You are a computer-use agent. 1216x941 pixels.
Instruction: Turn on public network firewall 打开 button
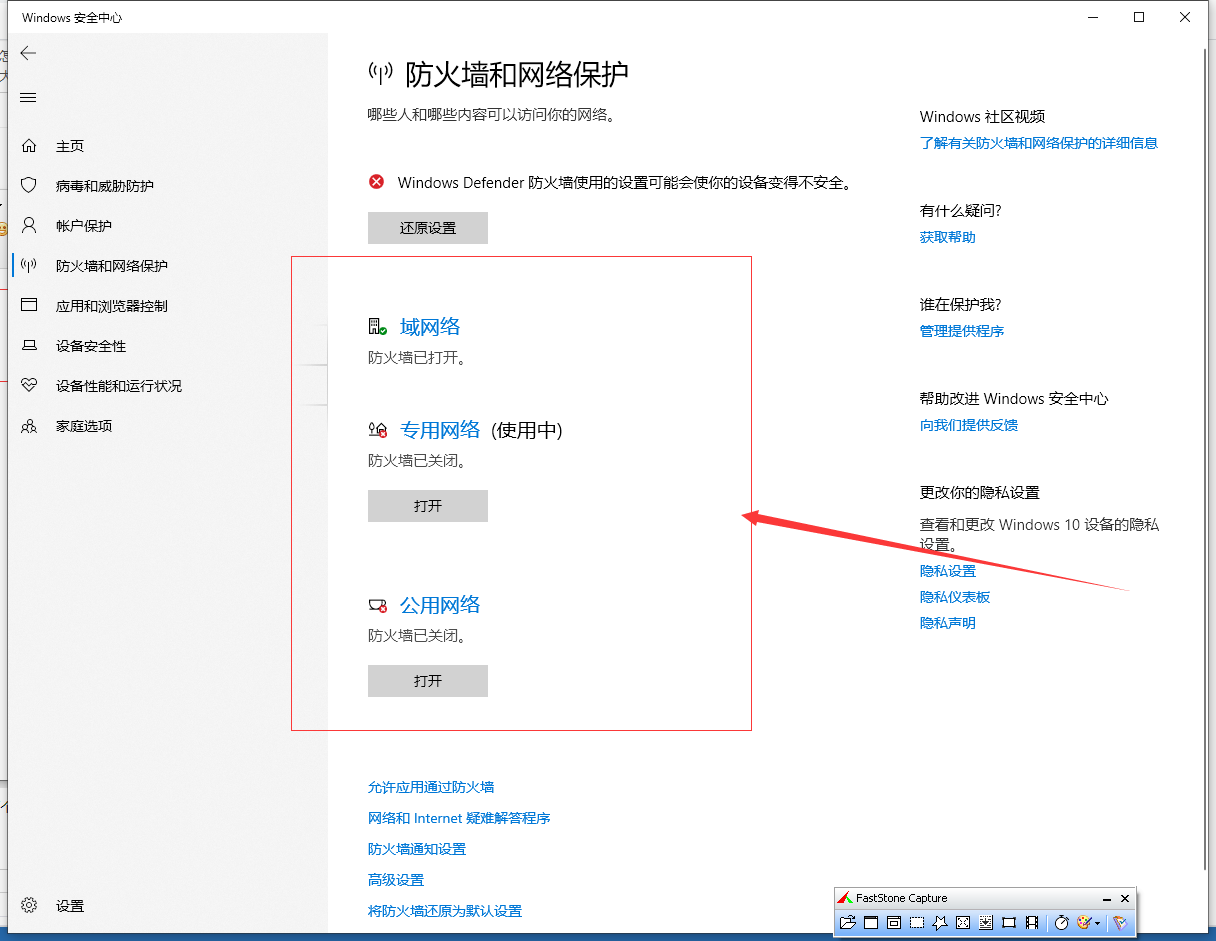point(428,681)
